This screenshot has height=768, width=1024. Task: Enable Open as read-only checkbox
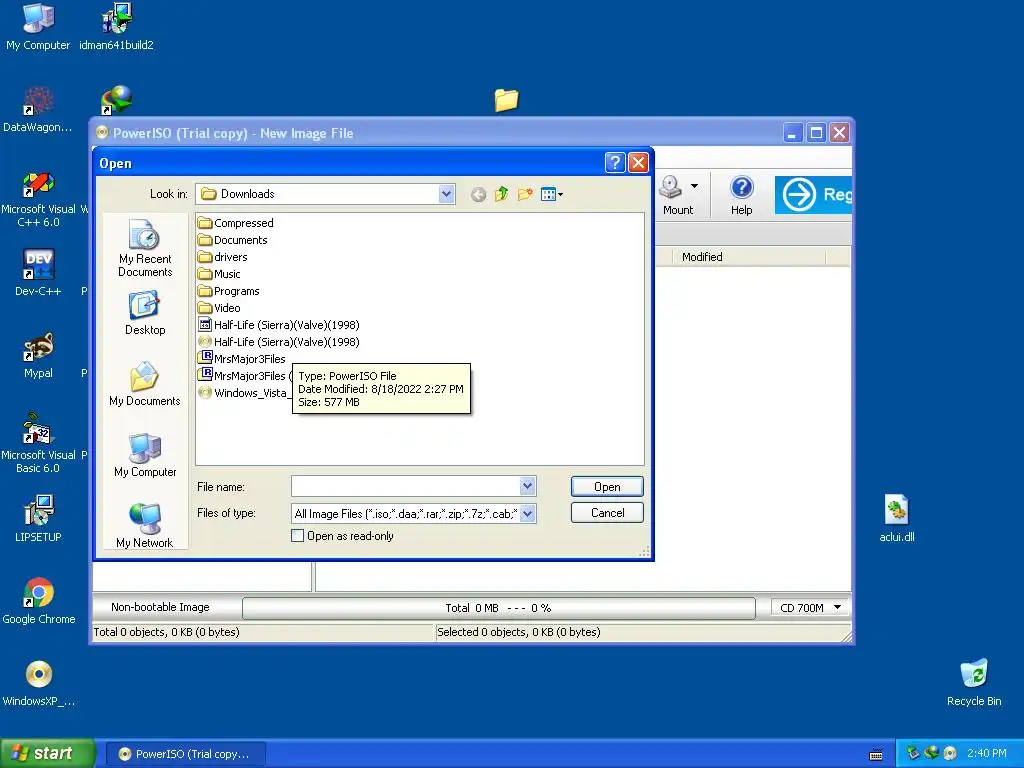tap(297, 536)
